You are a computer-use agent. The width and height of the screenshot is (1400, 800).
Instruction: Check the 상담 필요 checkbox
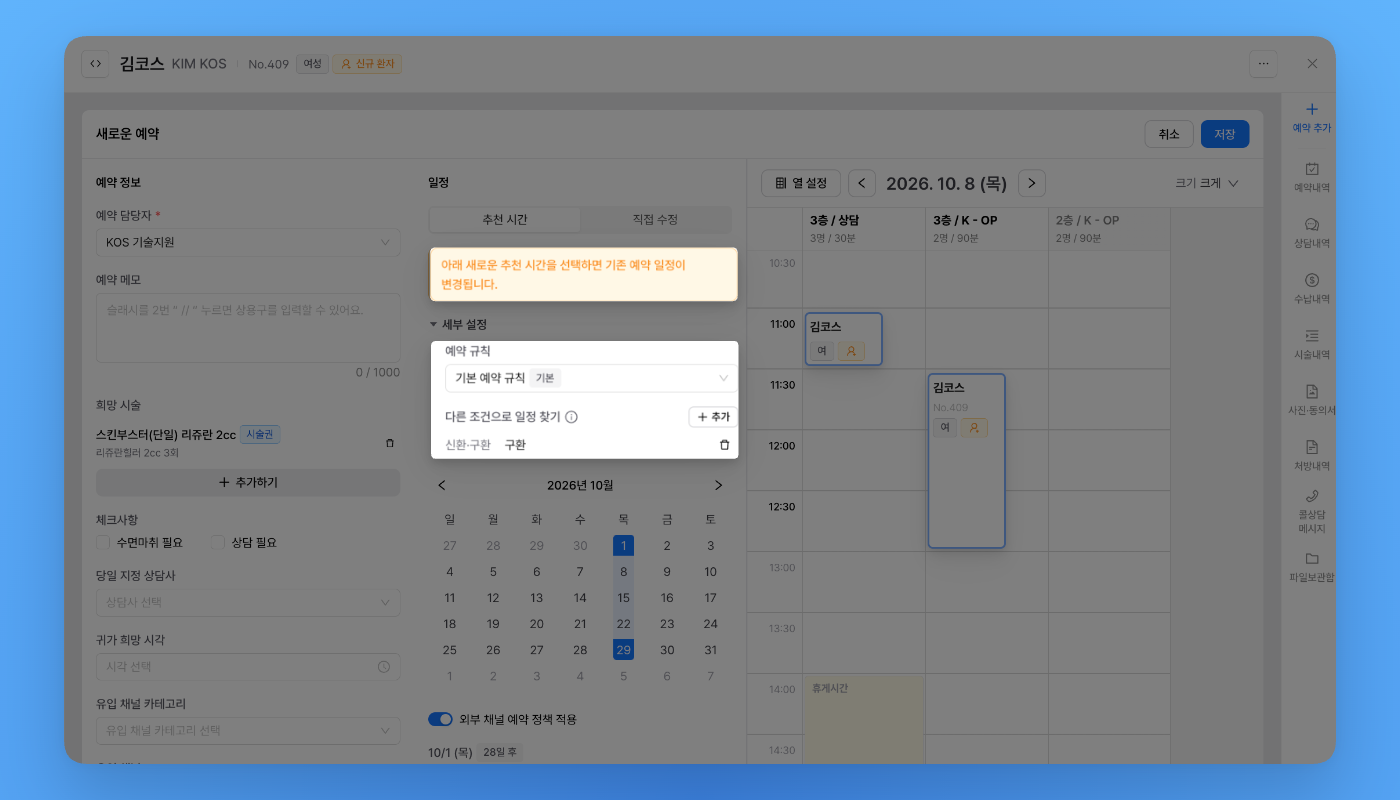click(x=218, y=542)
